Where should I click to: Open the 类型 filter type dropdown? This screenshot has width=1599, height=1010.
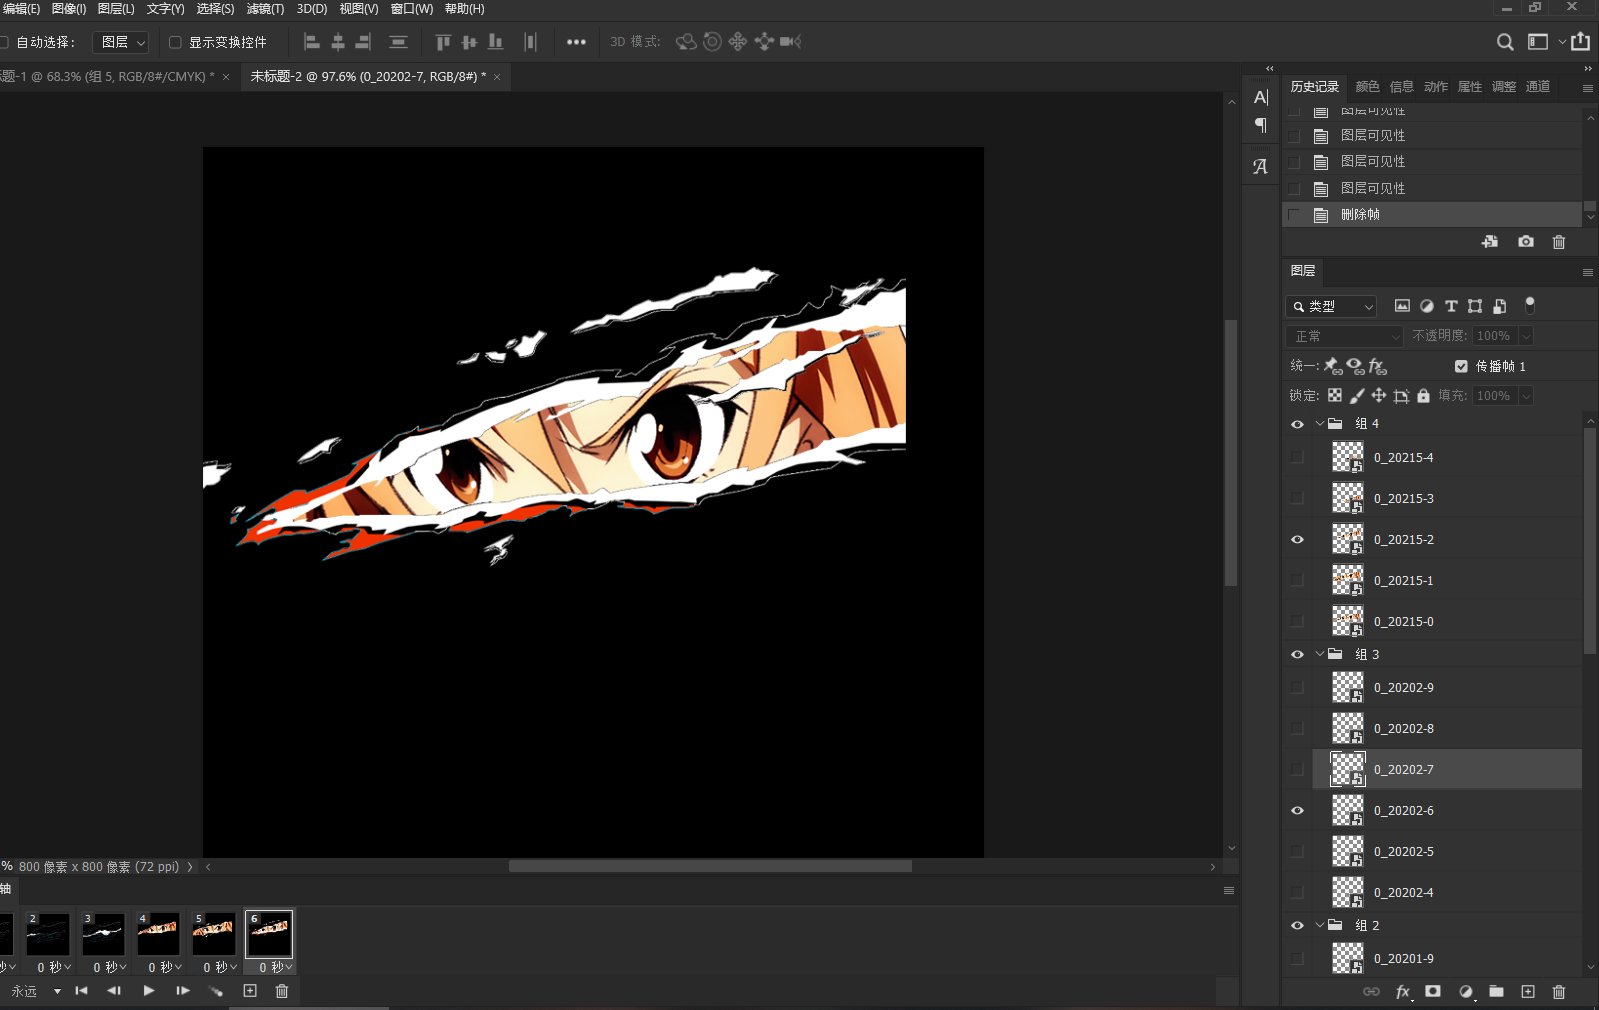click(x=1332, y=306)
